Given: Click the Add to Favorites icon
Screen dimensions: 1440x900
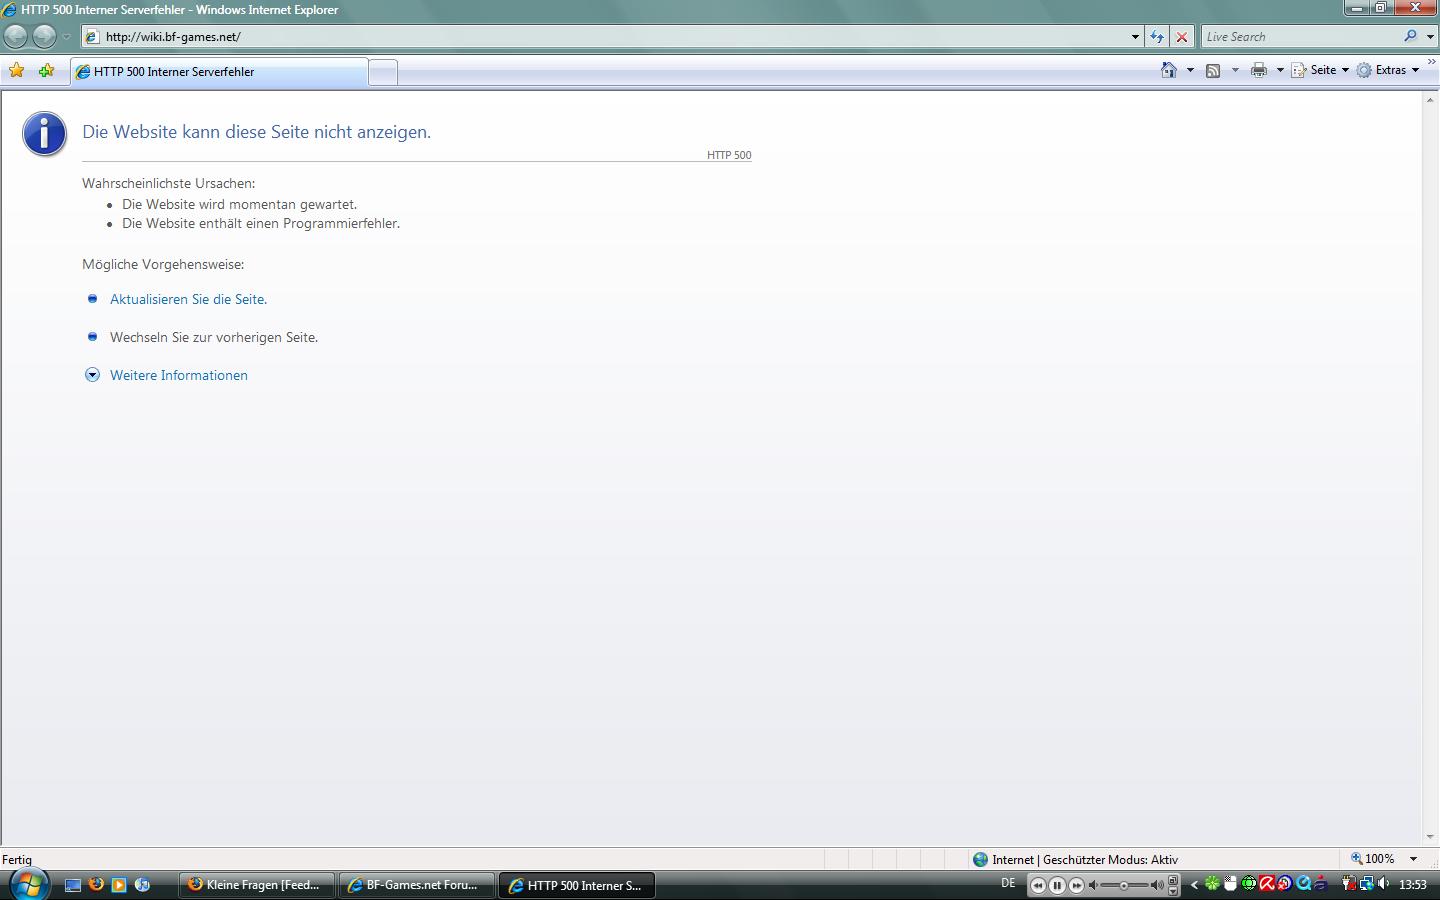Looking at the screenshot, I should point(46,71).
